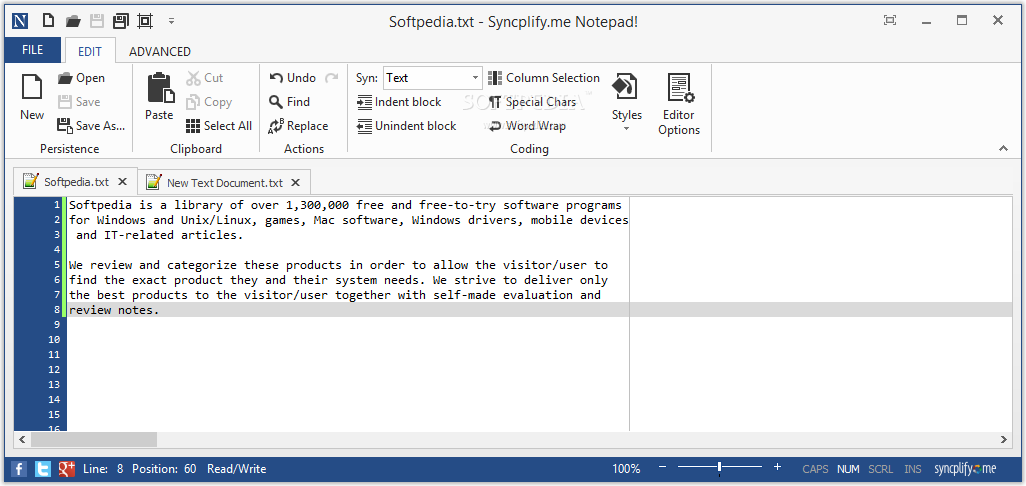
Task: Toggle Column Selection mode
Action: pyautogui.click(x=543, y=78)
